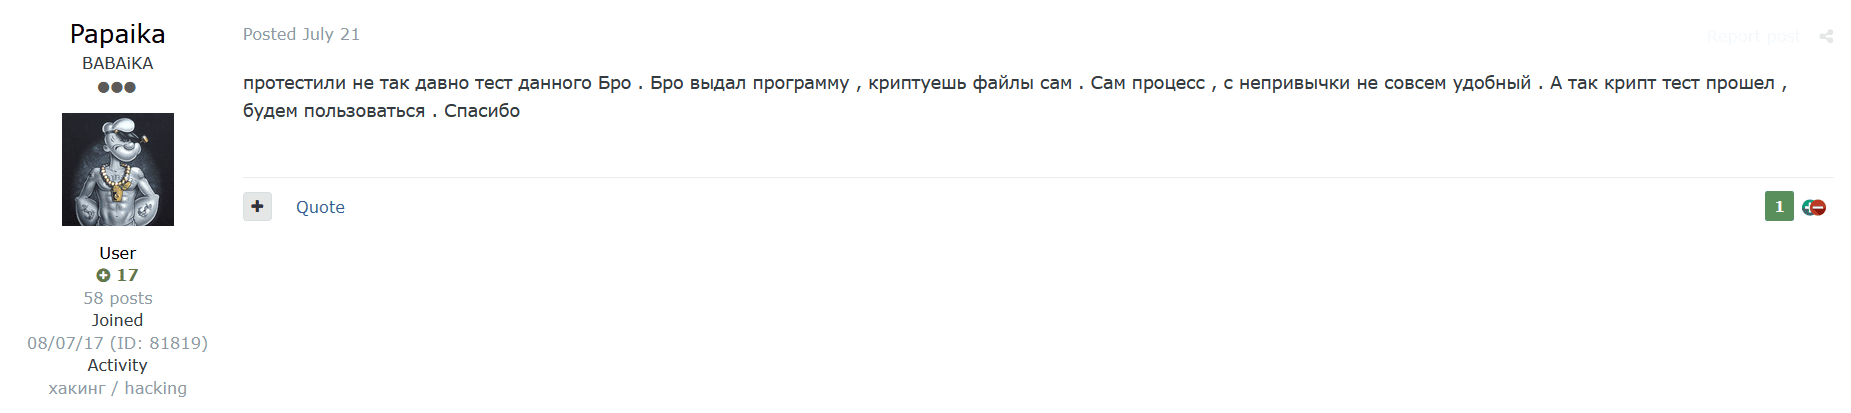Click the User group label
Image resolution: width=1851 pixels, height=413 pixels.
[x=118, y=253]
